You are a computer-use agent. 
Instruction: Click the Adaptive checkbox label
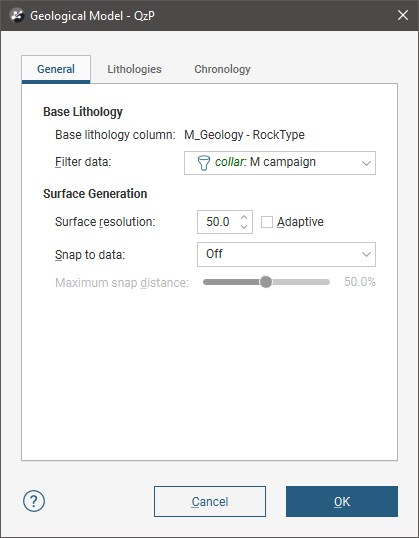pyautogui.click(x=300, y=222)
